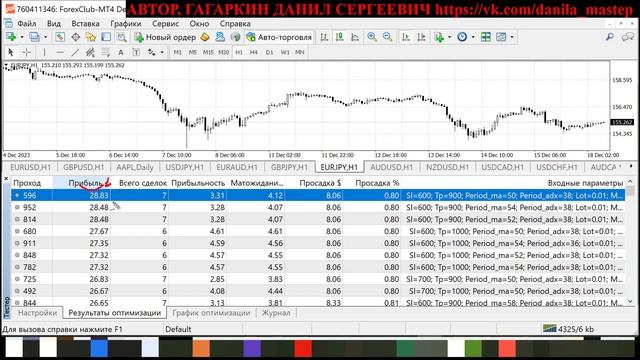Expand the Indicators list dropdown
640x360 pixels.
[x=449, y=37]
